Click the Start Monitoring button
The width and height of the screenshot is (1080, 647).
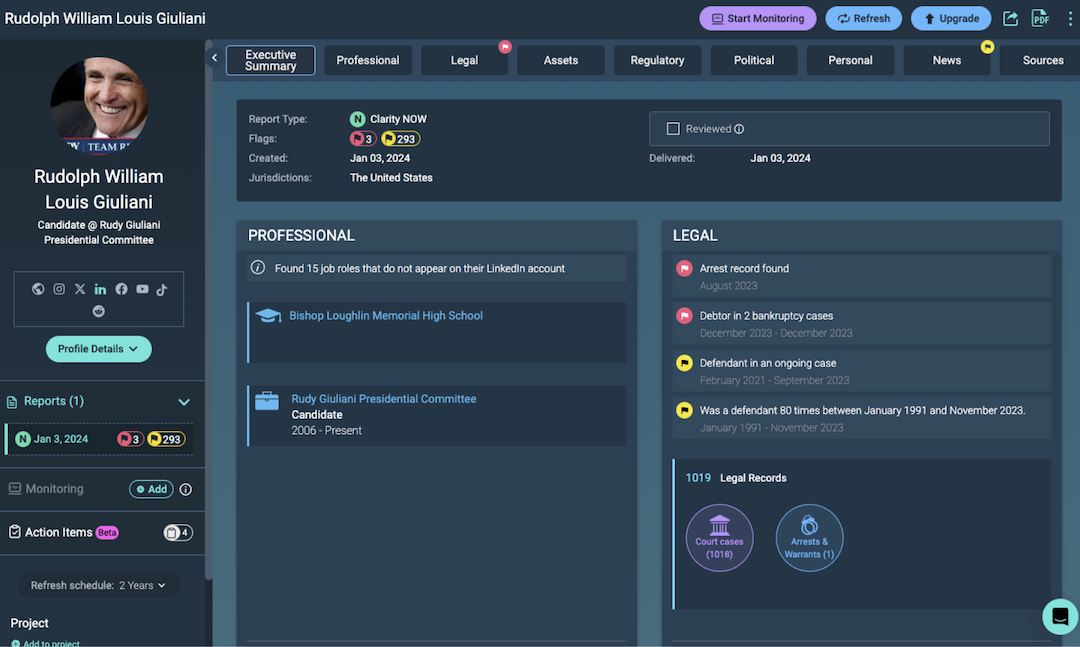pos(757,18)
